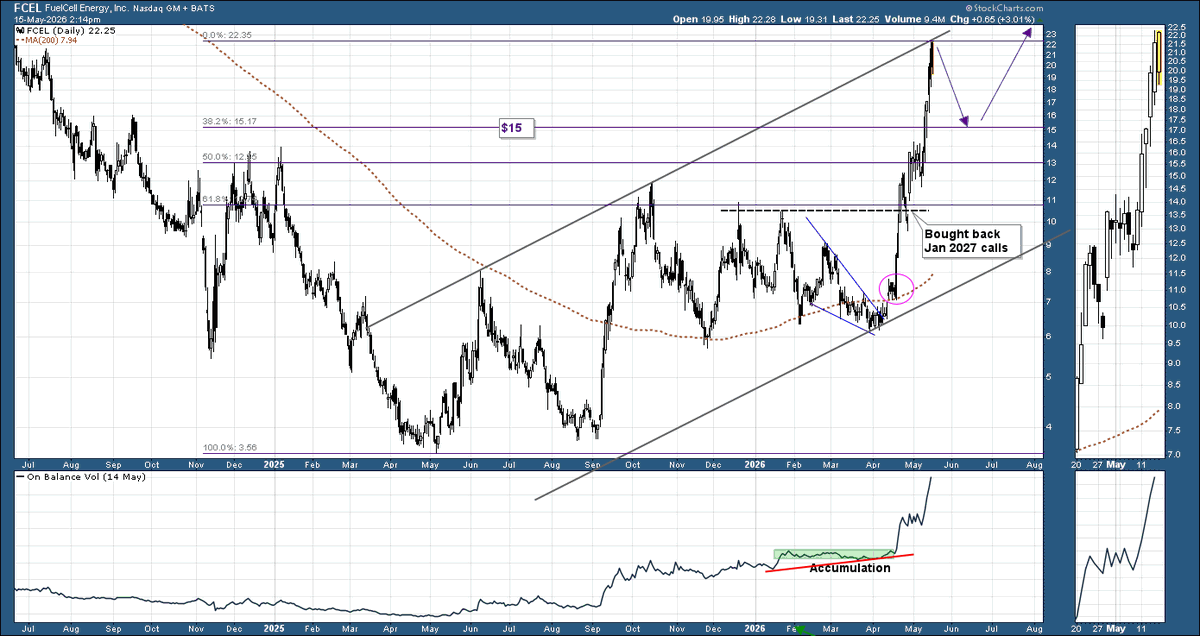
Task: Click the 50.0% Fibonacci retracement label
Action: coord(232,157)
